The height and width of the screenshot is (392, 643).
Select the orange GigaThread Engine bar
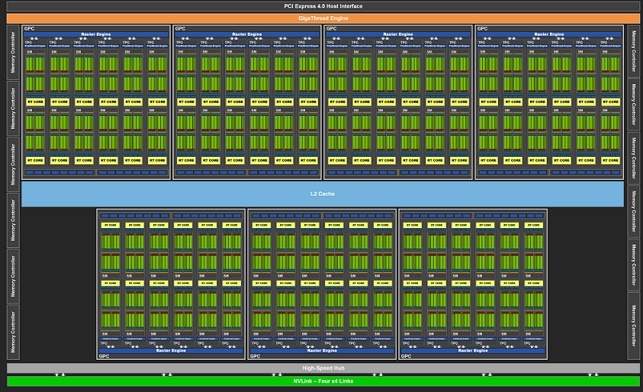(323, 18)
